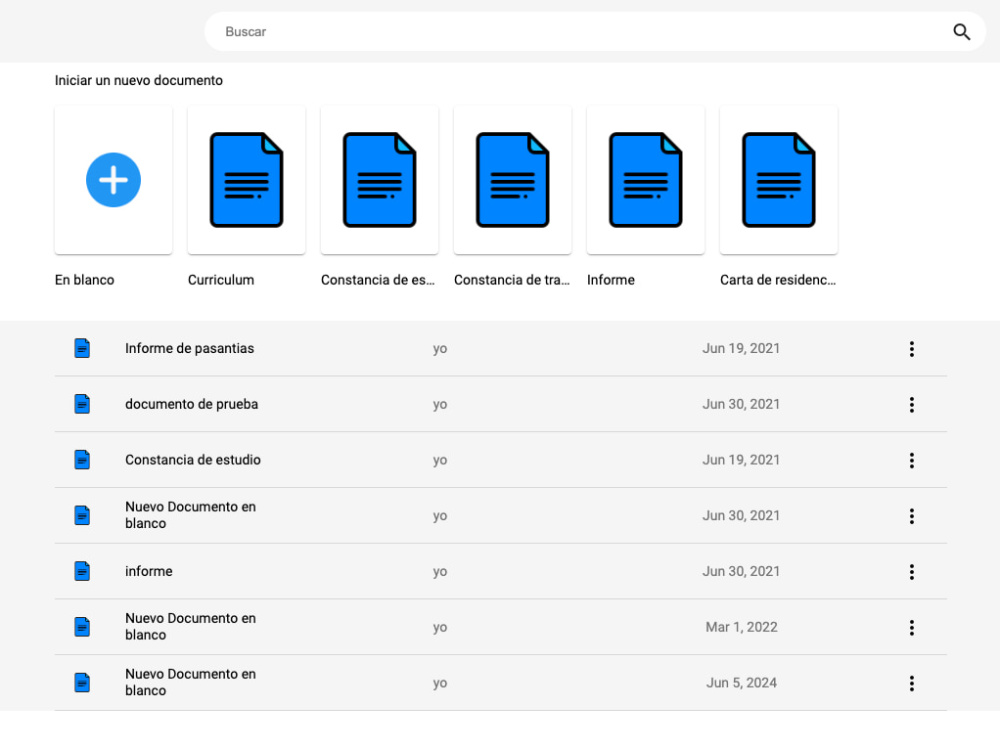Click owner yo in documento de prueba row
This screenshot has width=1000, height=750.
coord(440,404)
